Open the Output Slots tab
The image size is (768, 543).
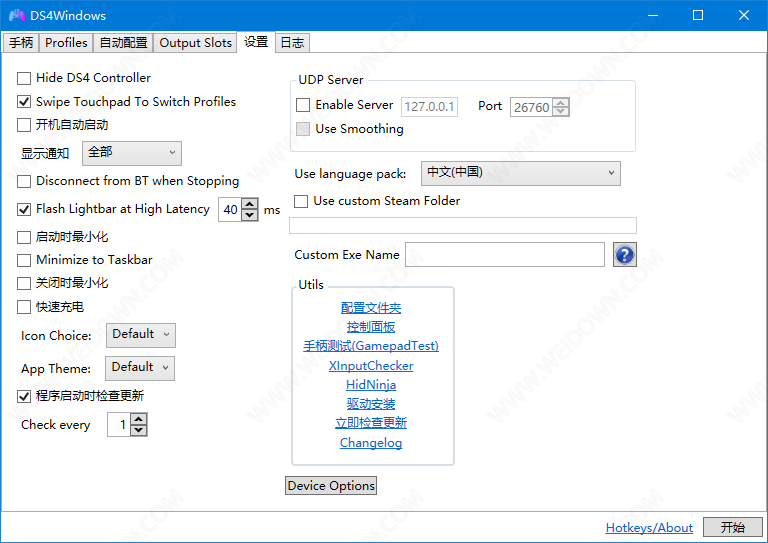click(x=195, y=43)
